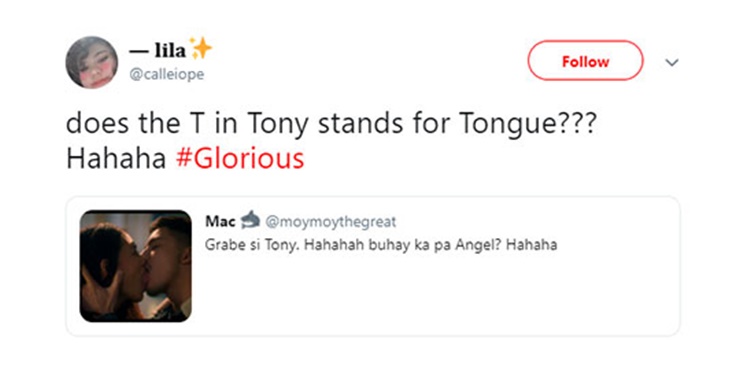
Task: Open the lila display name link
Action: pyautogui.click(x=157, y=52)
